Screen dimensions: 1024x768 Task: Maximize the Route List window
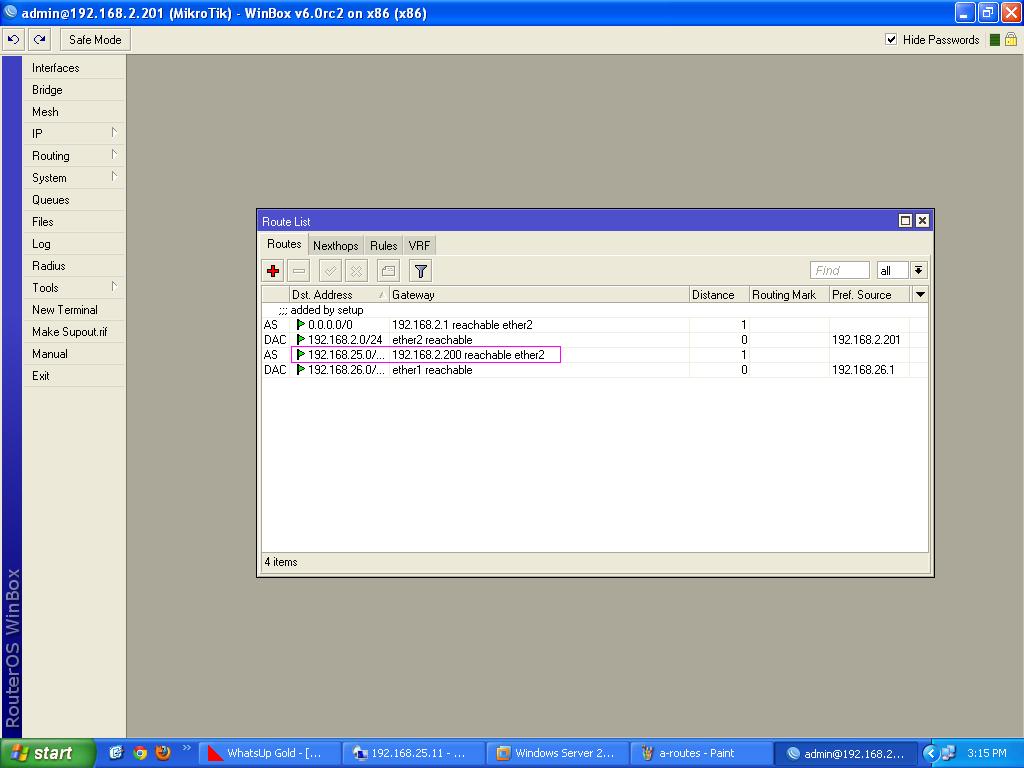pyautogui.click(x=905, y=221)
